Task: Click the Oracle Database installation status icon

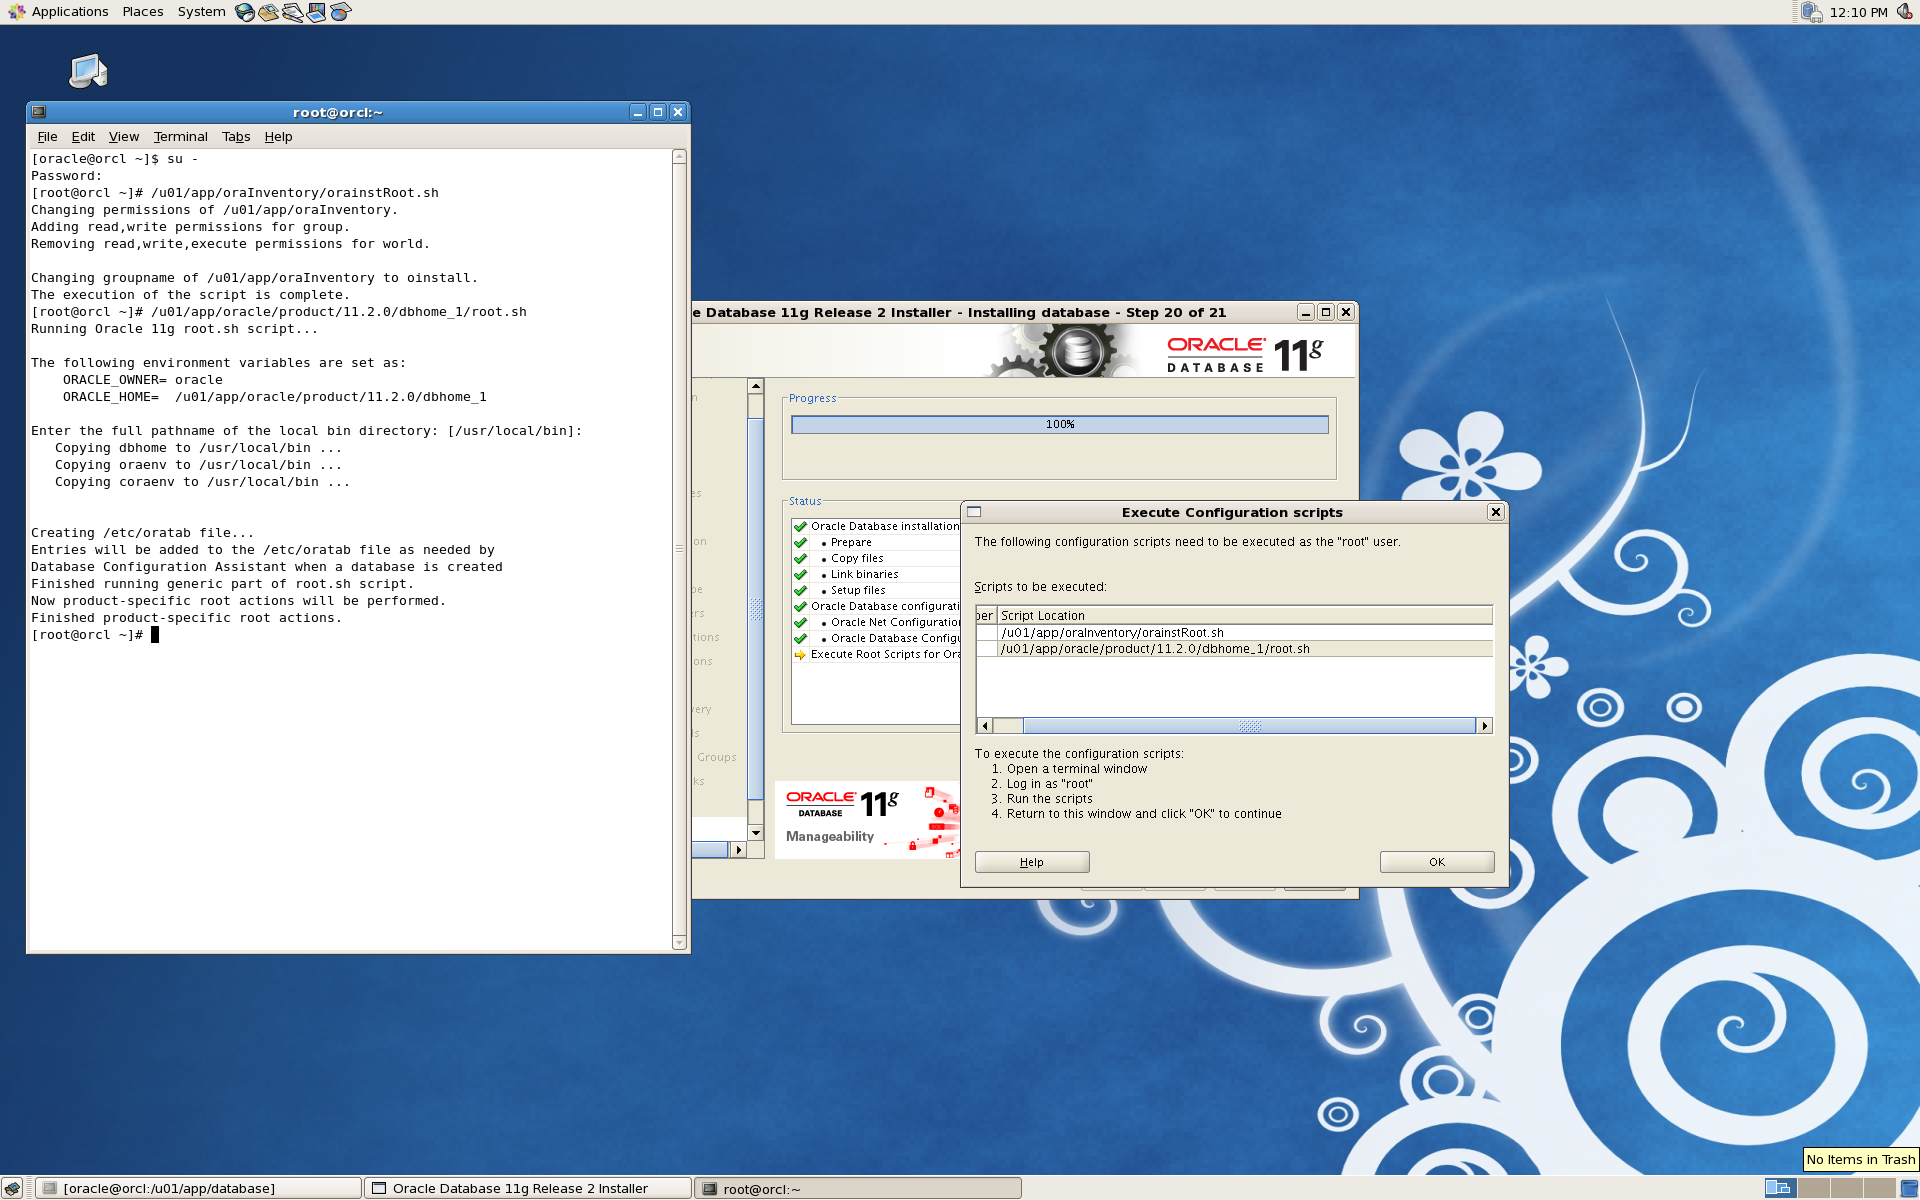Action: (x=799, y=525)
